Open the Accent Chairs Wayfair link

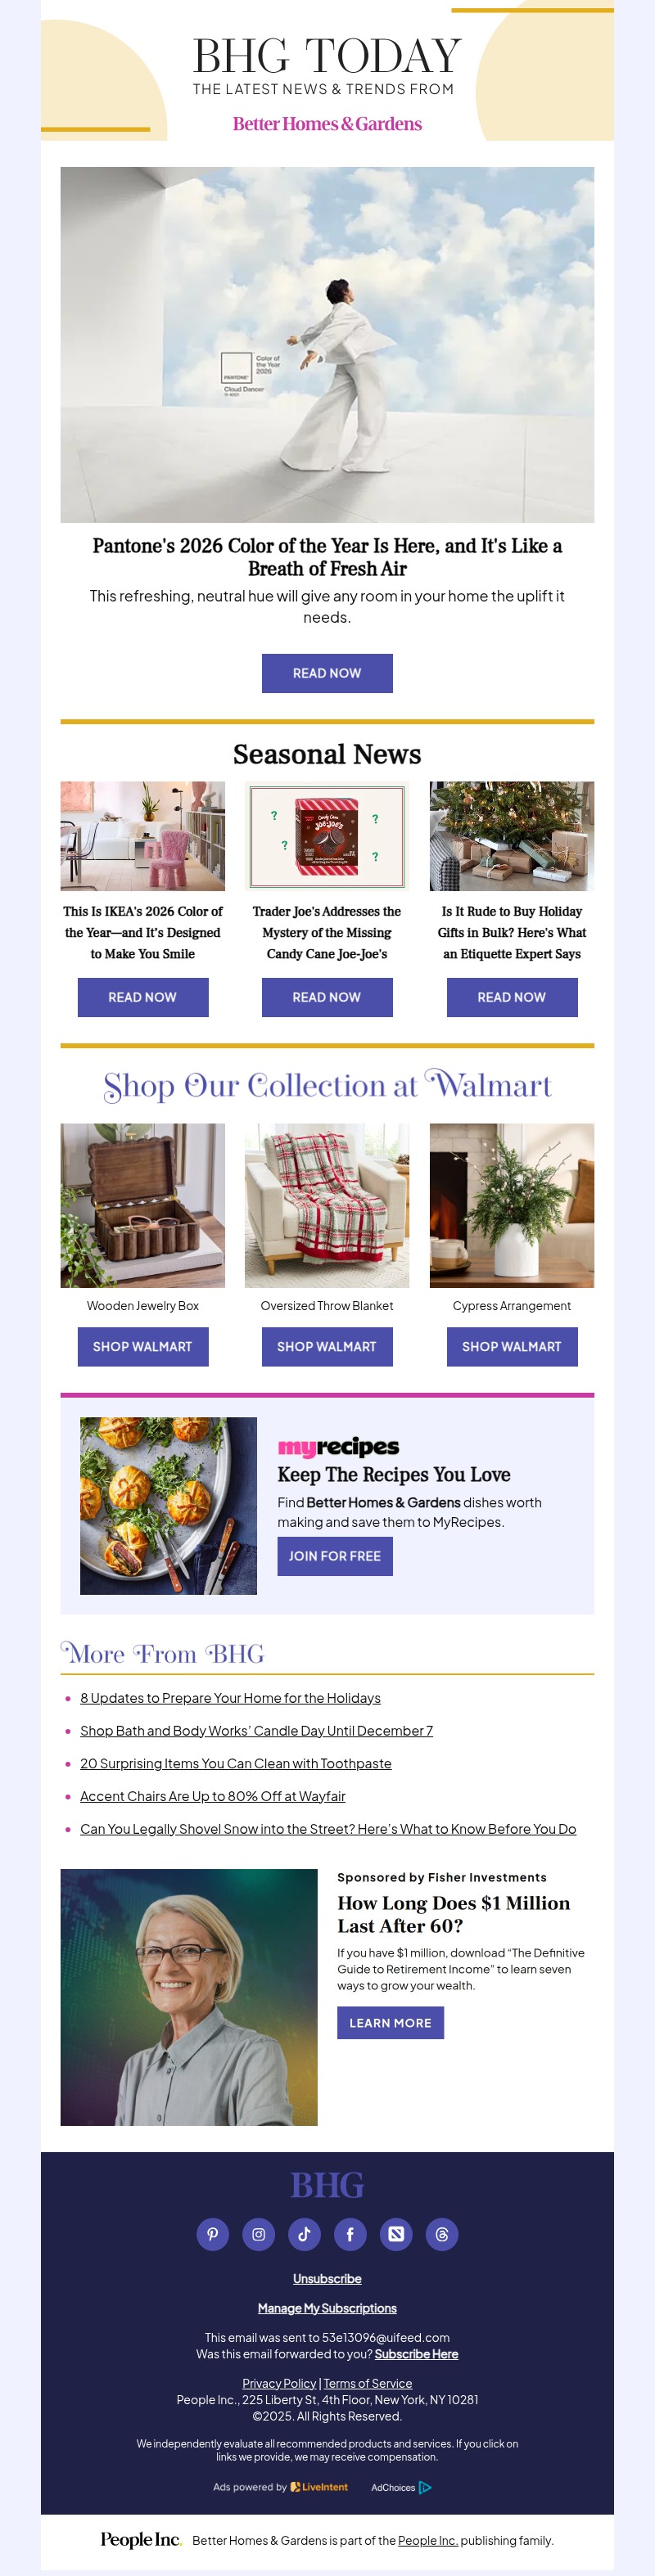[x=213, y=1796]
